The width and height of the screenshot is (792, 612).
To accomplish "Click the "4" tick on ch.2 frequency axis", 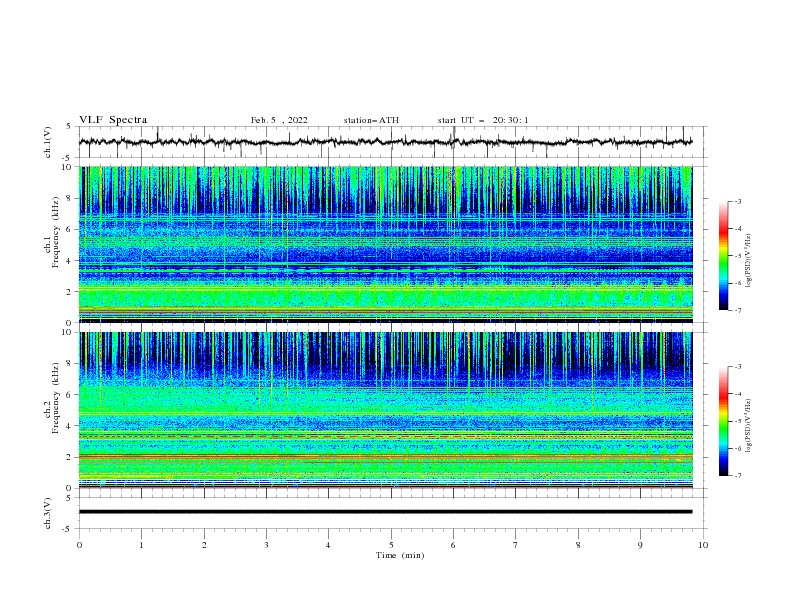I will [x=69, y=426].
